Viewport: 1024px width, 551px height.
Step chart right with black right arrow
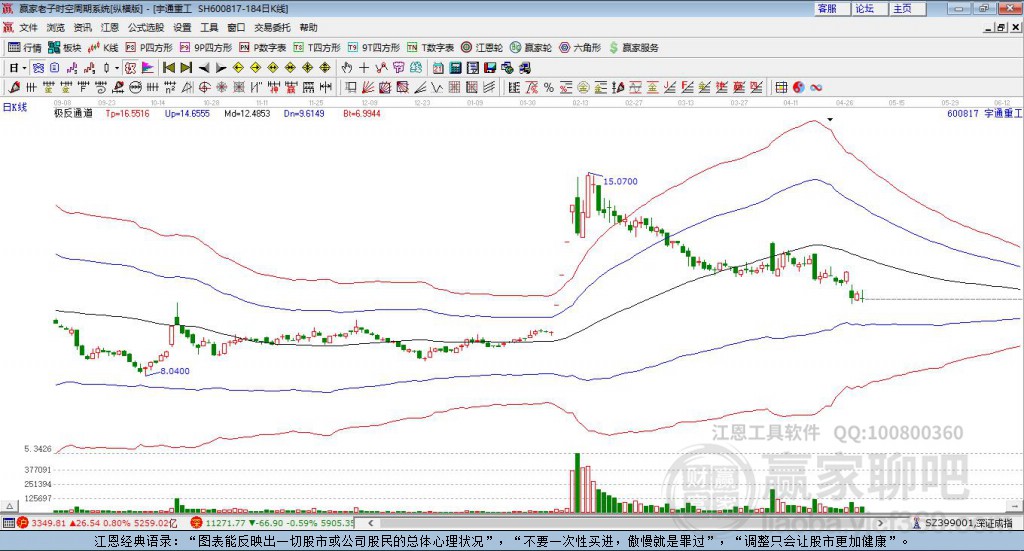[221, 68]
